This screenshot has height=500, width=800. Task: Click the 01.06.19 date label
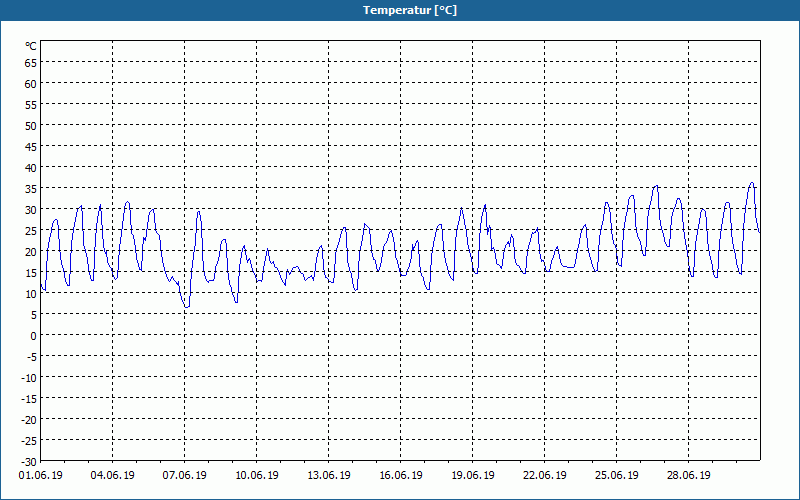(41, 476)
